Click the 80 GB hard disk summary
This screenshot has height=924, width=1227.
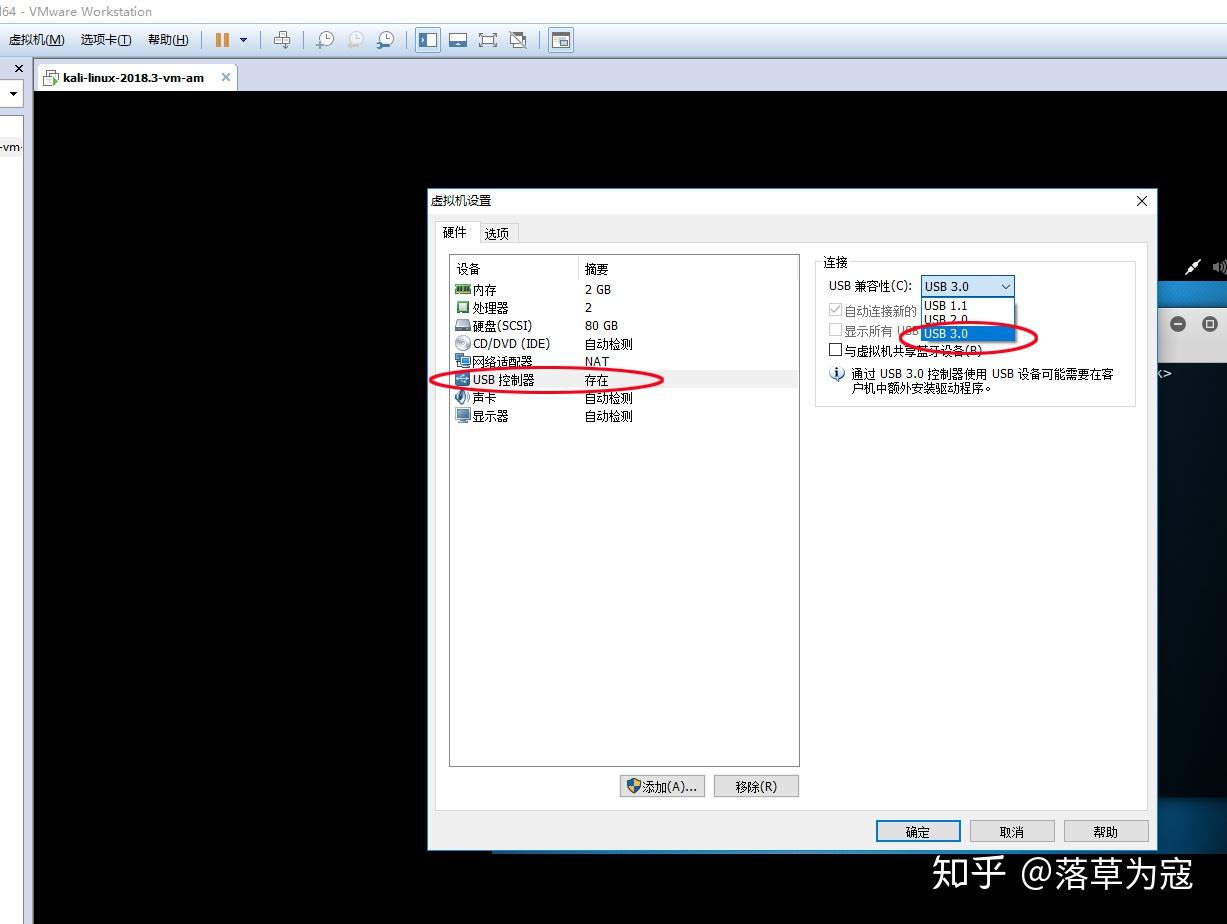(x=601, y=325)
